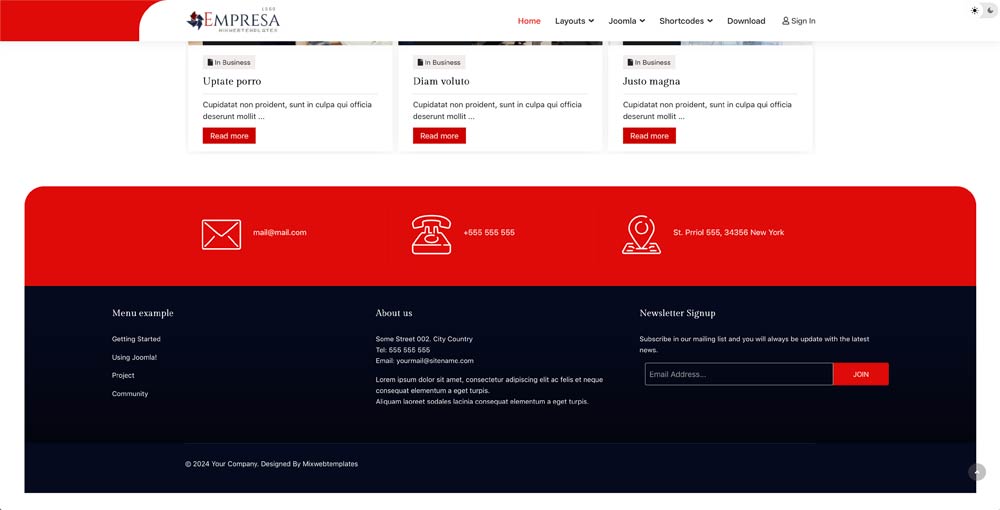Image resolution: width=1000 pixels, height=510 pixels.
Task: Open the Download menu item
Action: (746, 21)
